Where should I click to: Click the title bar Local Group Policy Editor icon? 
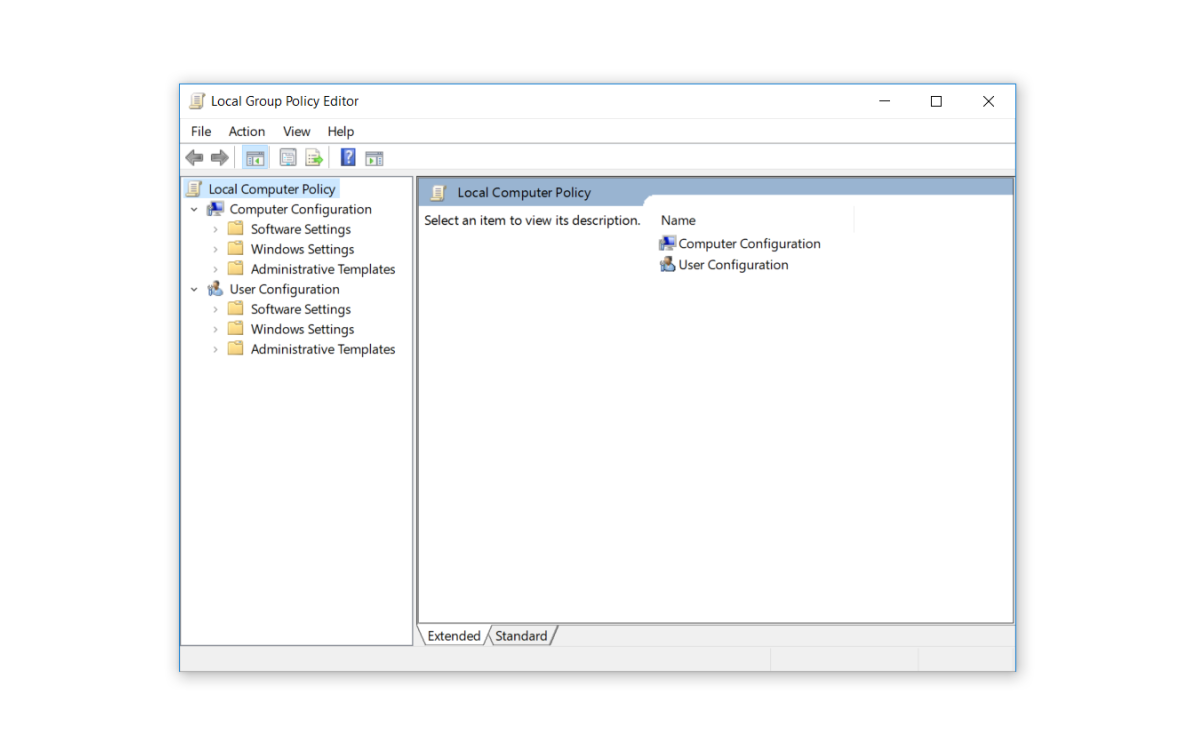click(x=197, y=101)
